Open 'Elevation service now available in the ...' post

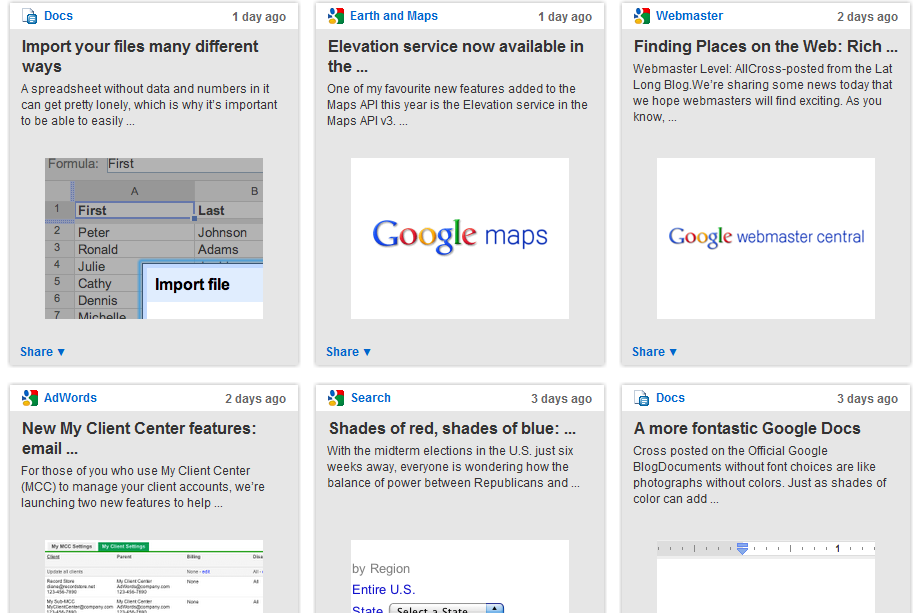tap(456, 56)
